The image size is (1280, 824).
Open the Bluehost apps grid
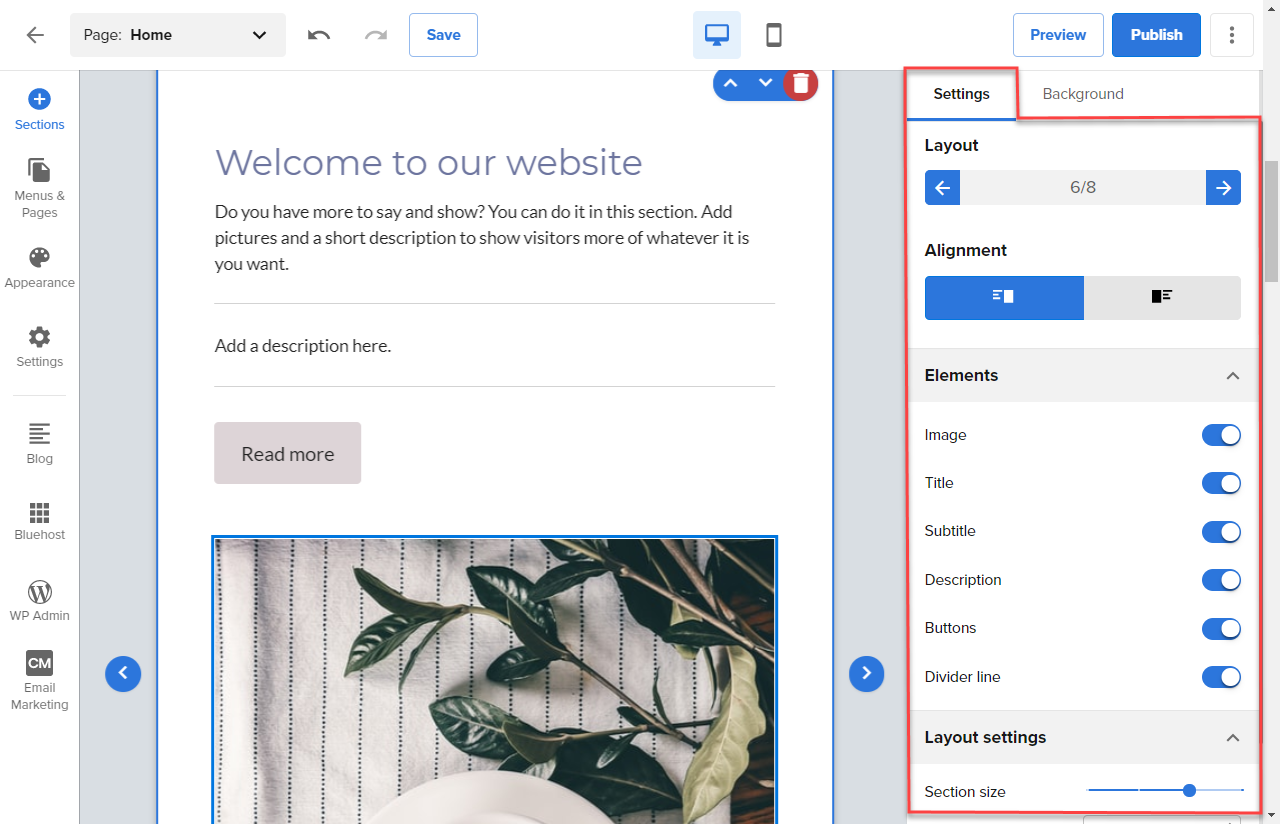[39, 521]
